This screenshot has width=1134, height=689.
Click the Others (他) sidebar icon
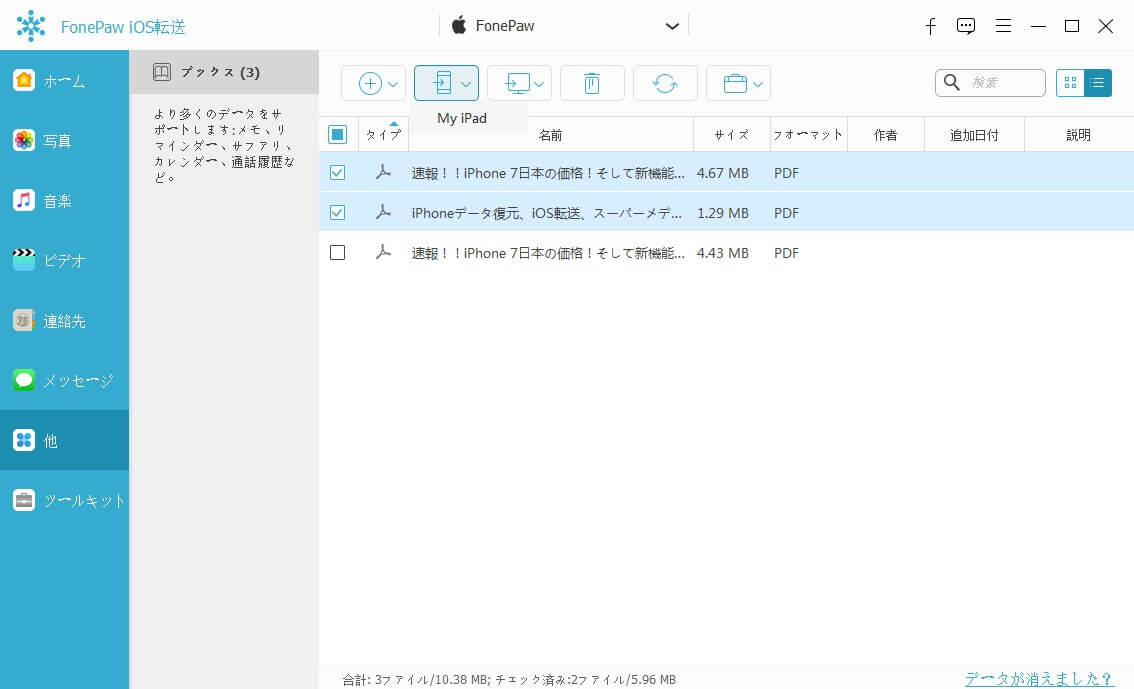[x=24, y=440]
